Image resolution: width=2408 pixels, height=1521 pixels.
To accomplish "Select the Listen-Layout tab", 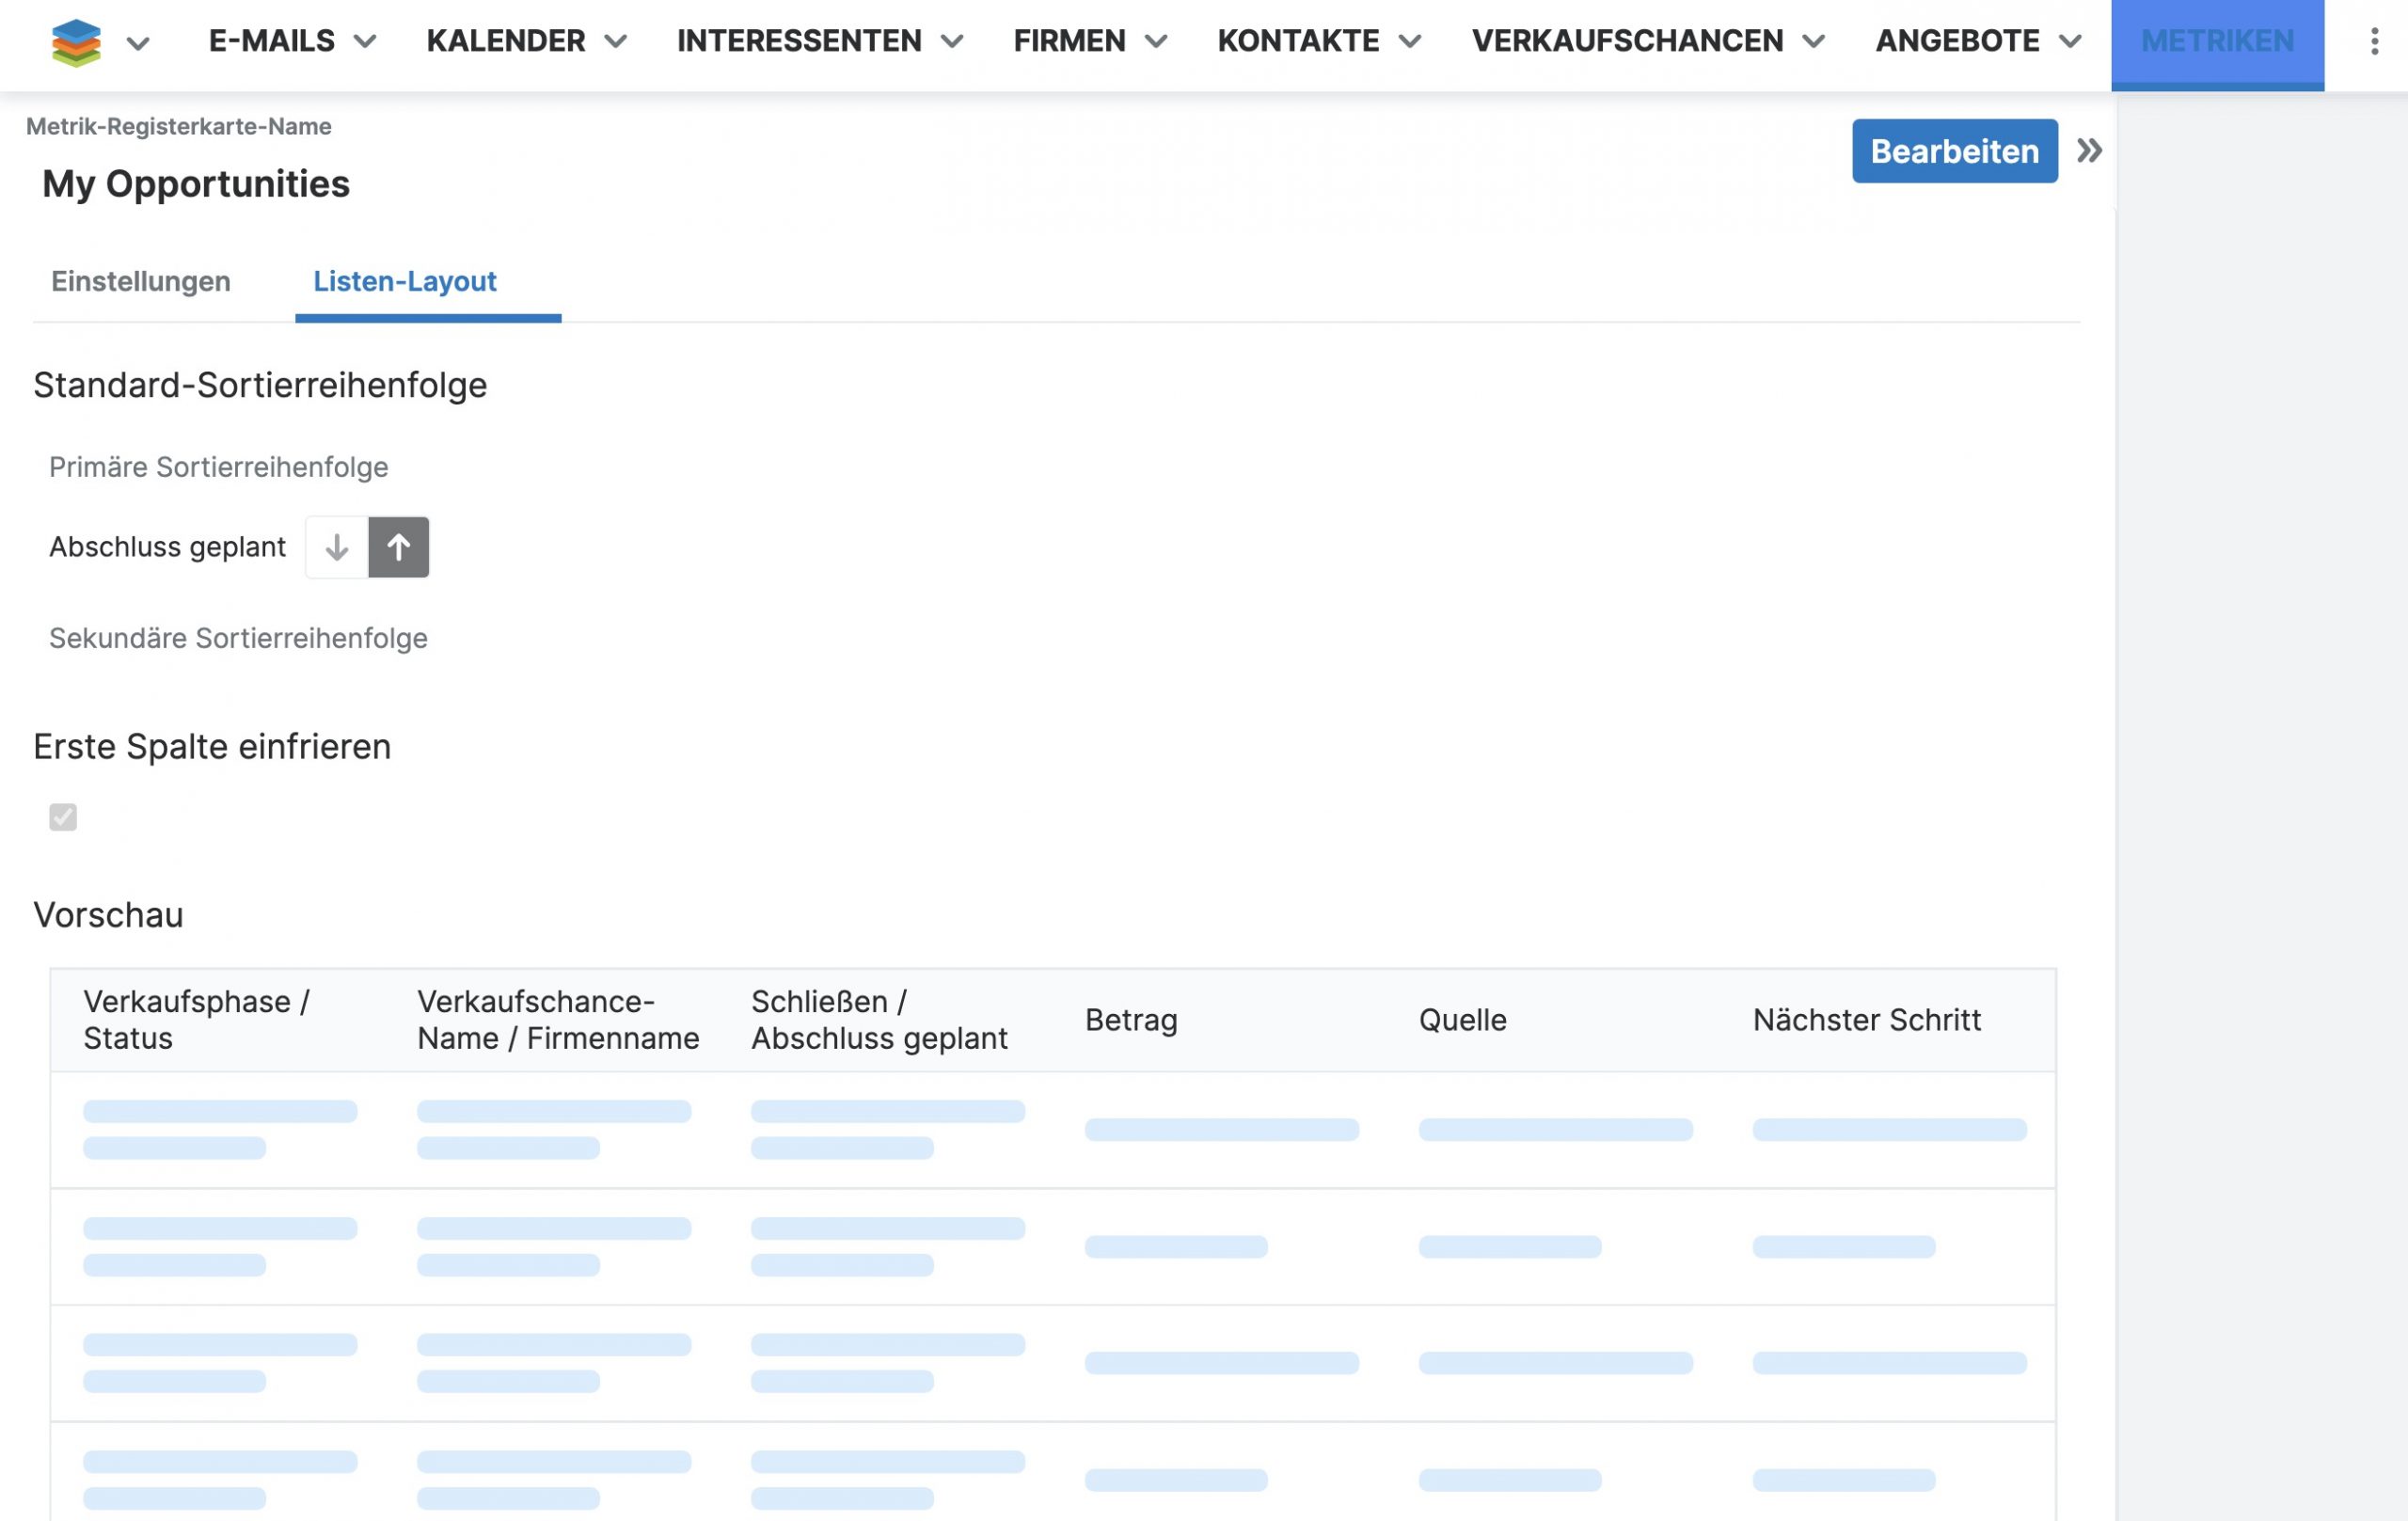I will pyautogui.click(x=405, y=282).
